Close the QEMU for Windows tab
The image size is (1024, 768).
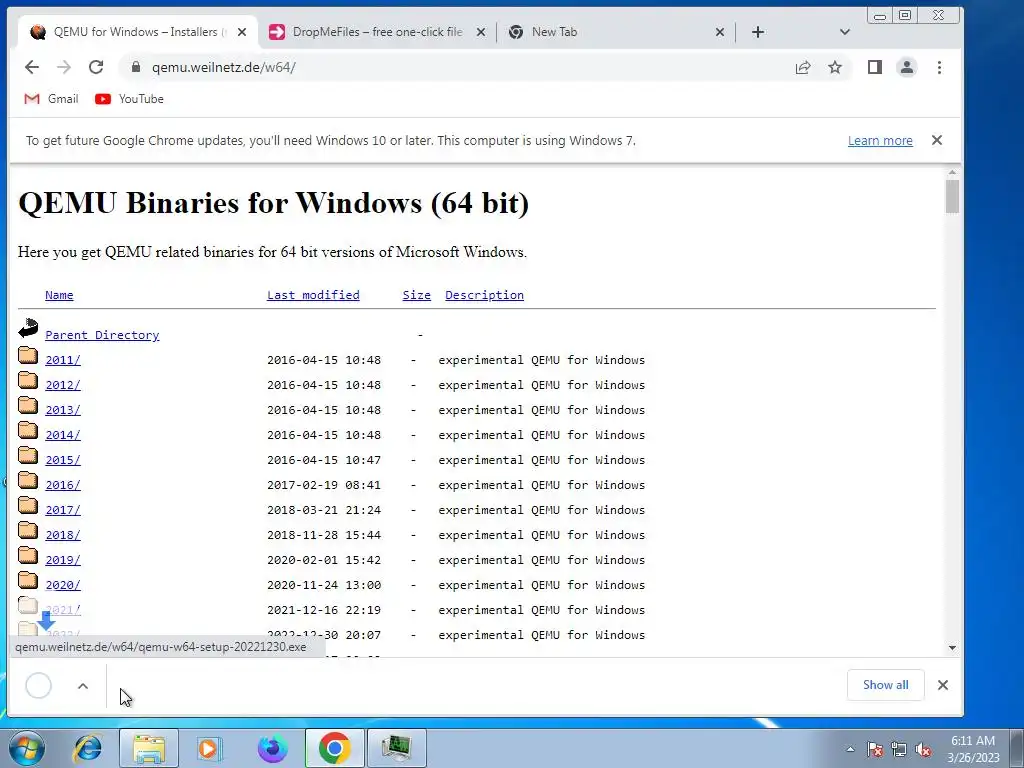242,32
